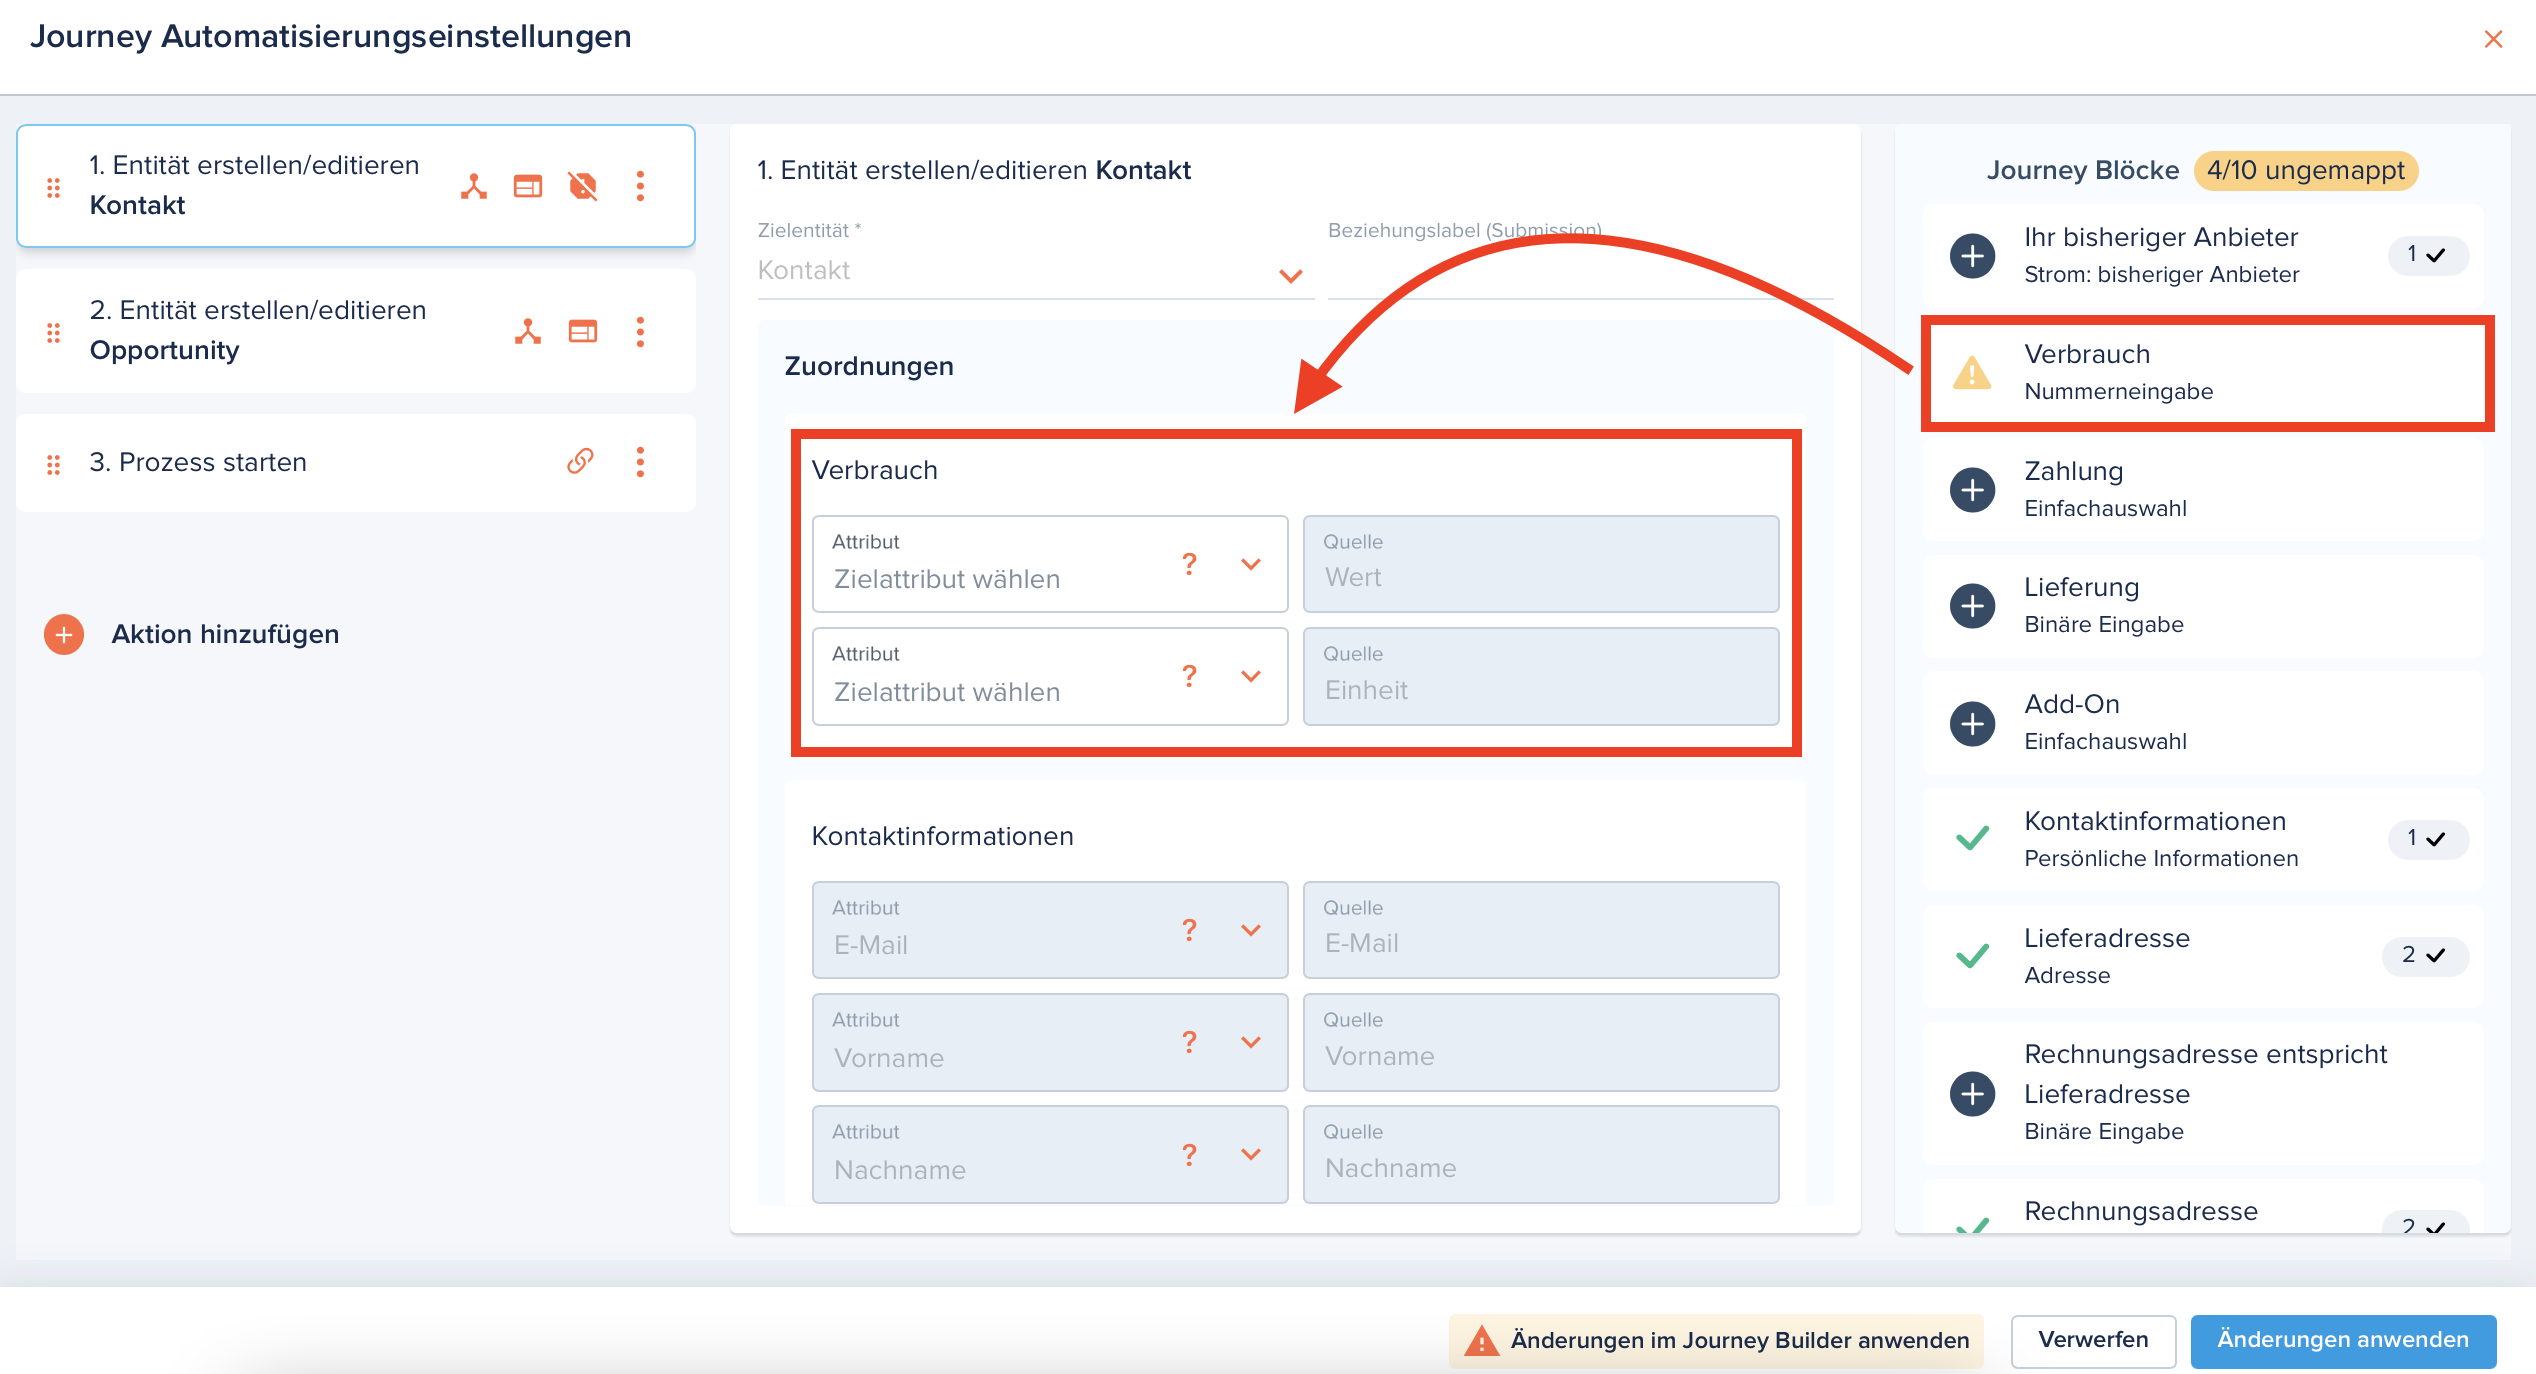This screenshot has width=2536, height=1374.
Task: Click help question mark for Nachname attribute
Action: pyautogui.click(x=1189, y=1155)
